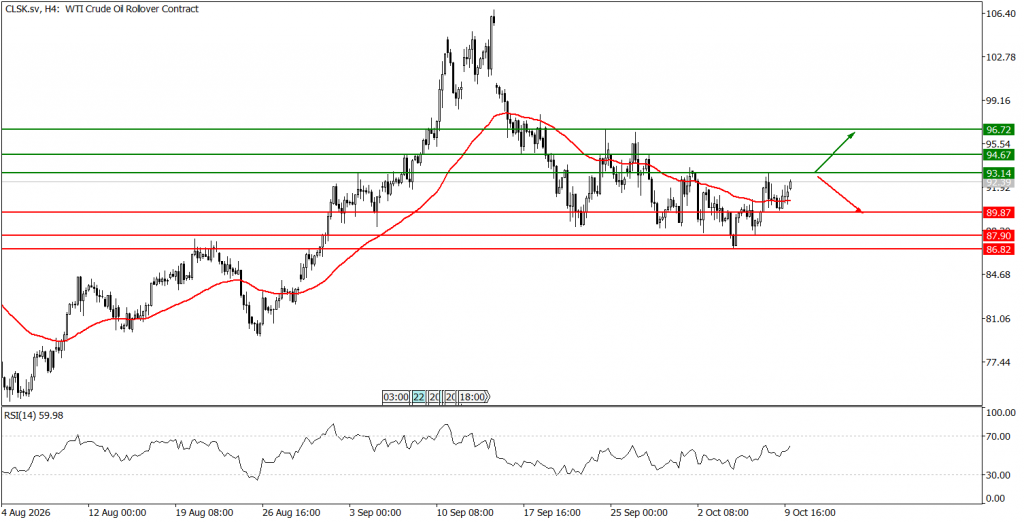This screenshot has height=522, width=1024.
Task: Click the 84.68 price scale value
Action: click(x=1001, y=275)
